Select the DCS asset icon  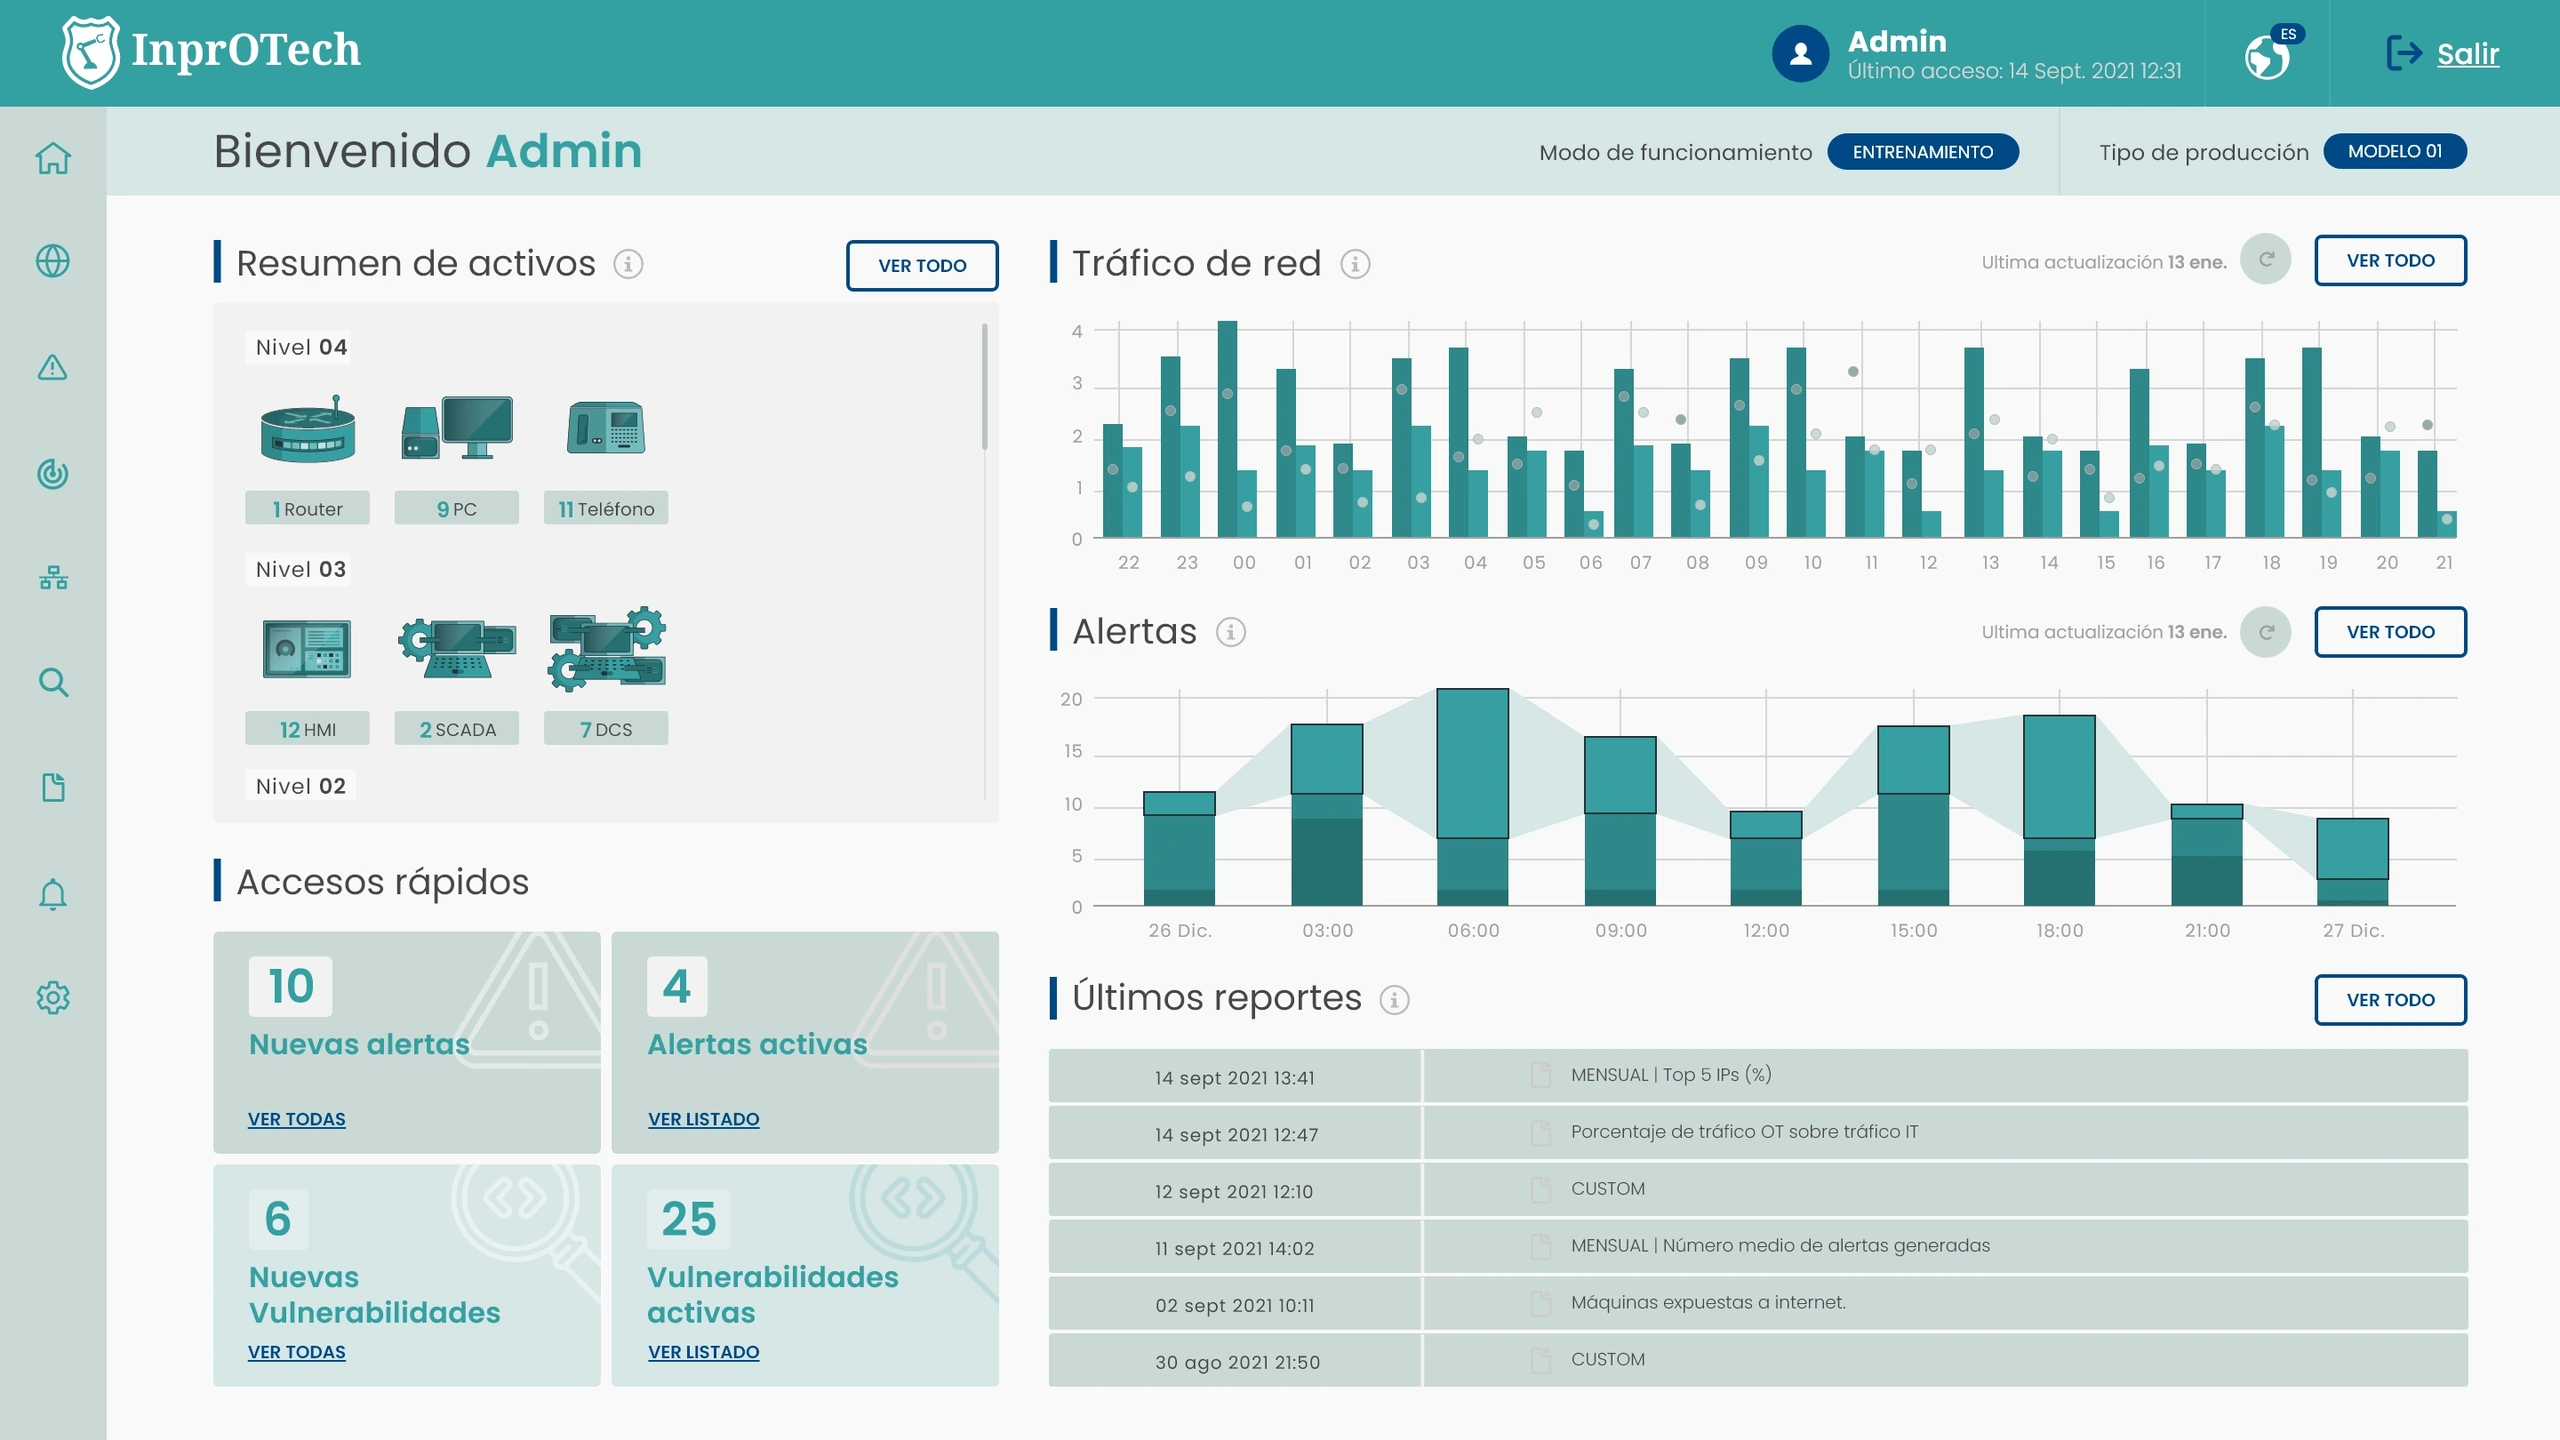tap(607, 648)
